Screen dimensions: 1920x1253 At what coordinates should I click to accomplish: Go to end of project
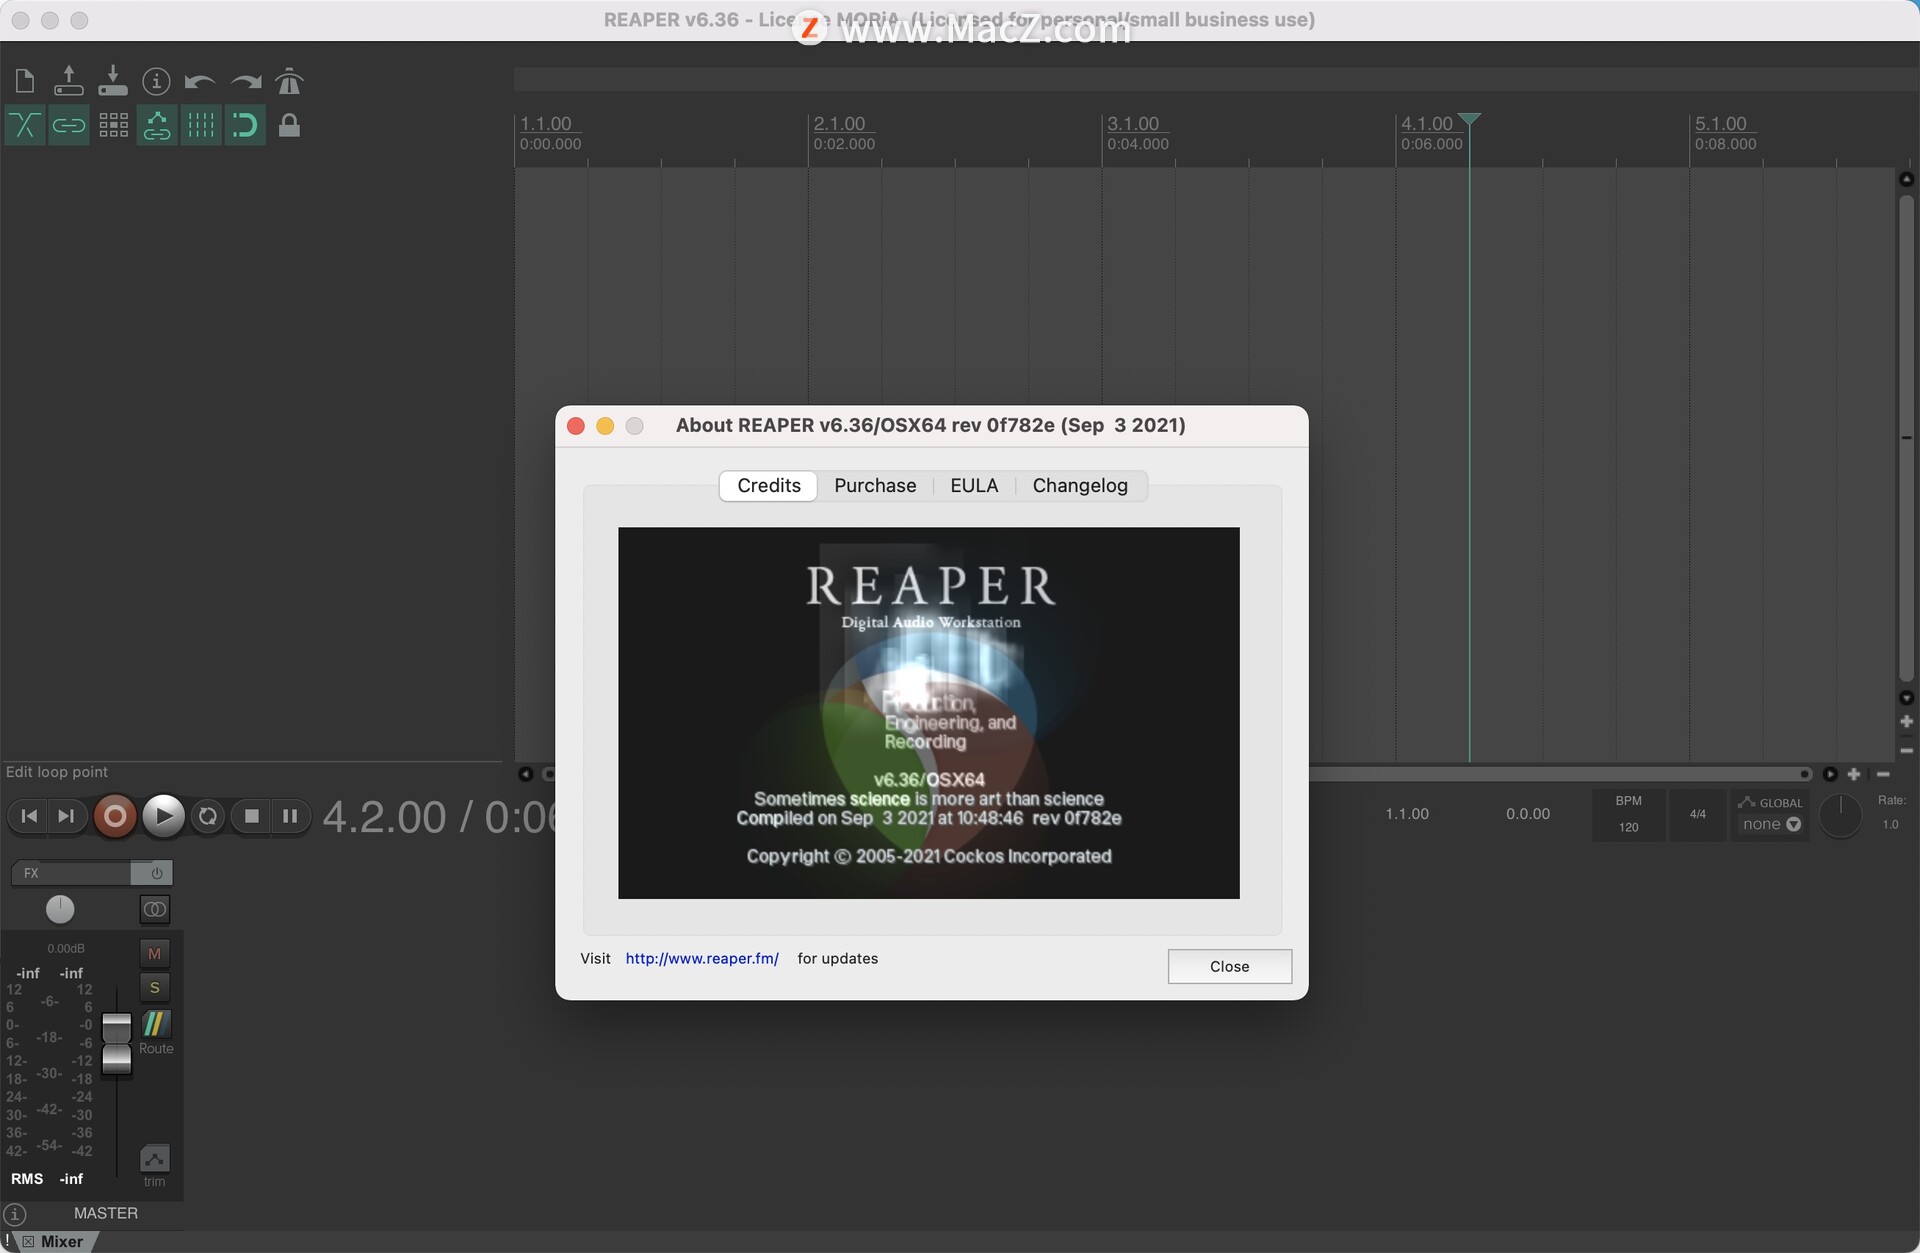click(66, 816)
